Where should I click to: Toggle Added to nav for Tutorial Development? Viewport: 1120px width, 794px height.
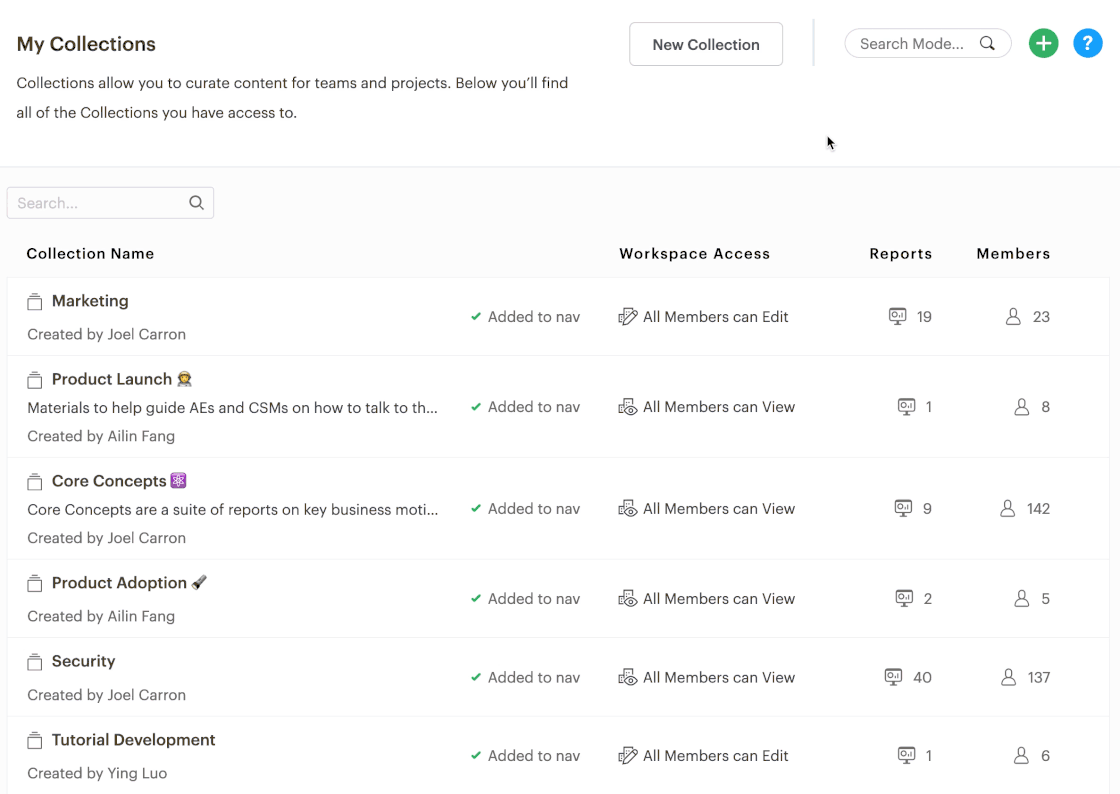[x=525, y=755]
